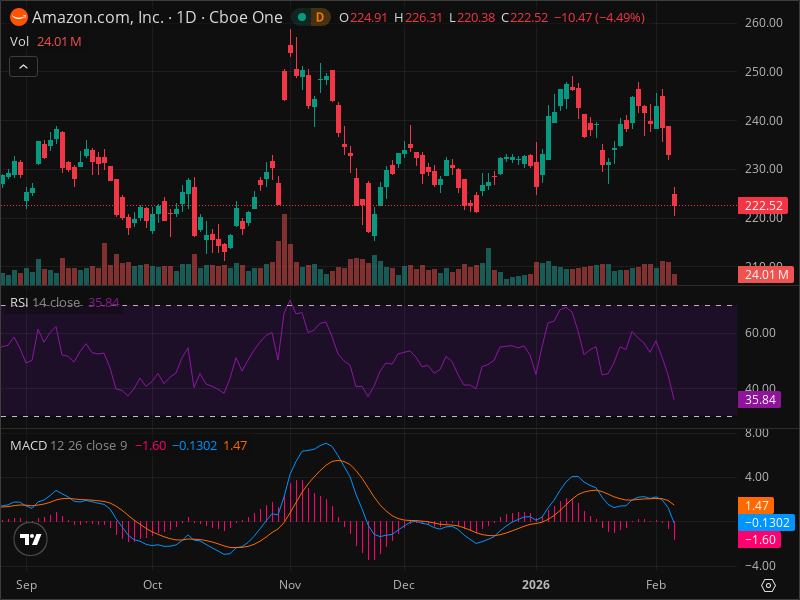Click the blue −0.1302 MACD label
The height and width of the screenshot is (600, 800).
click(766, 522)
